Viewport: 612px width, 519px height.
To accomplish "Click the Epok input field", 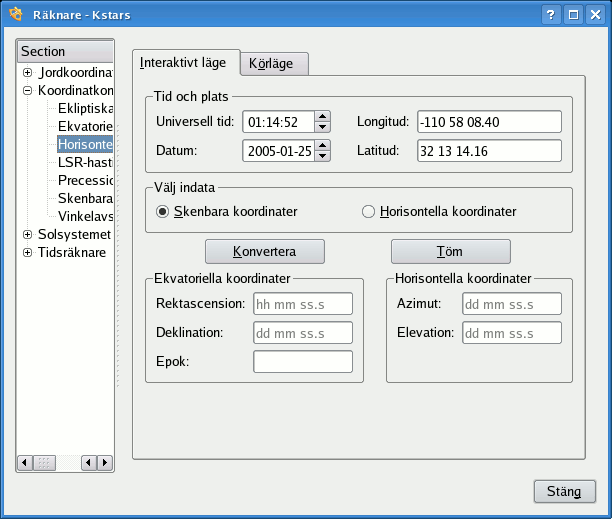I will click(x=303, y=362).
